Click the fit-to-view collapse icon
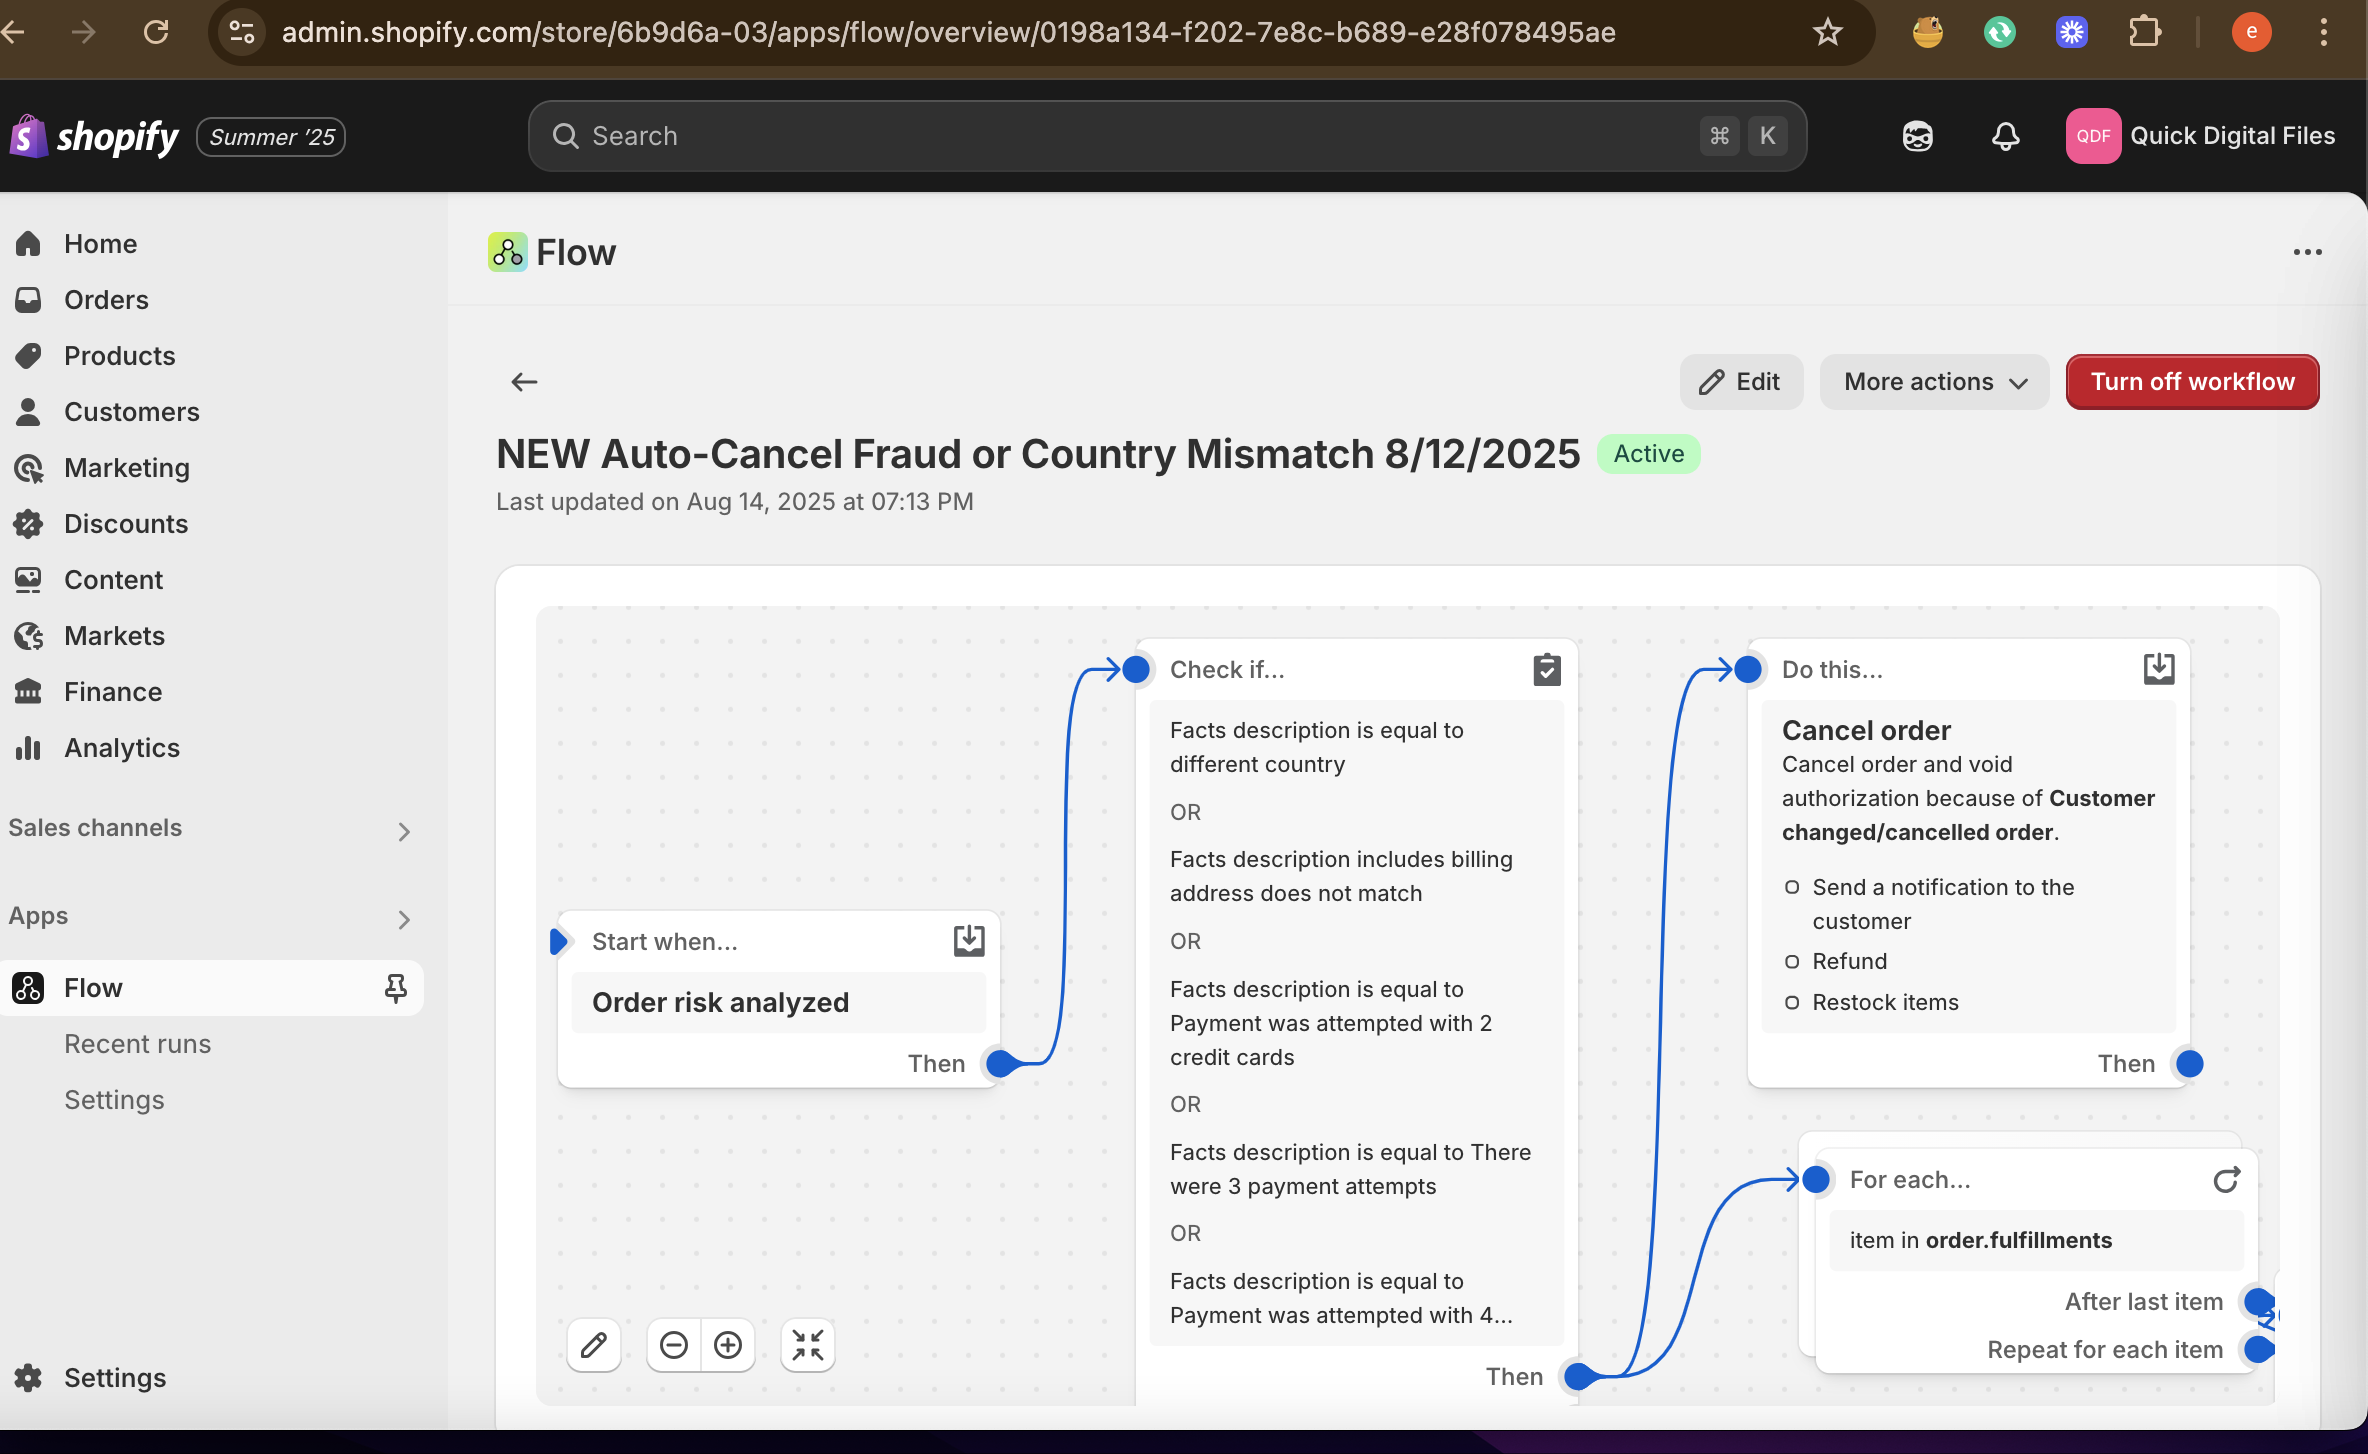The height and width of the screenshot is (1454, 2368). point(807,1345)
